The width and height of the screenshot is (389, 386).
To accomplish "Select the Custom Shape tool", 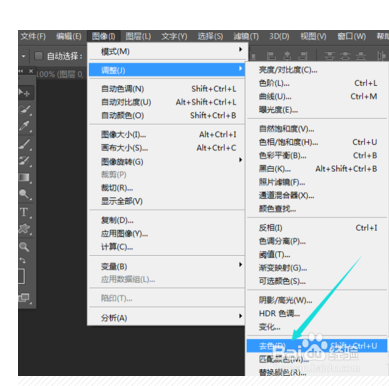I will 24,229.
